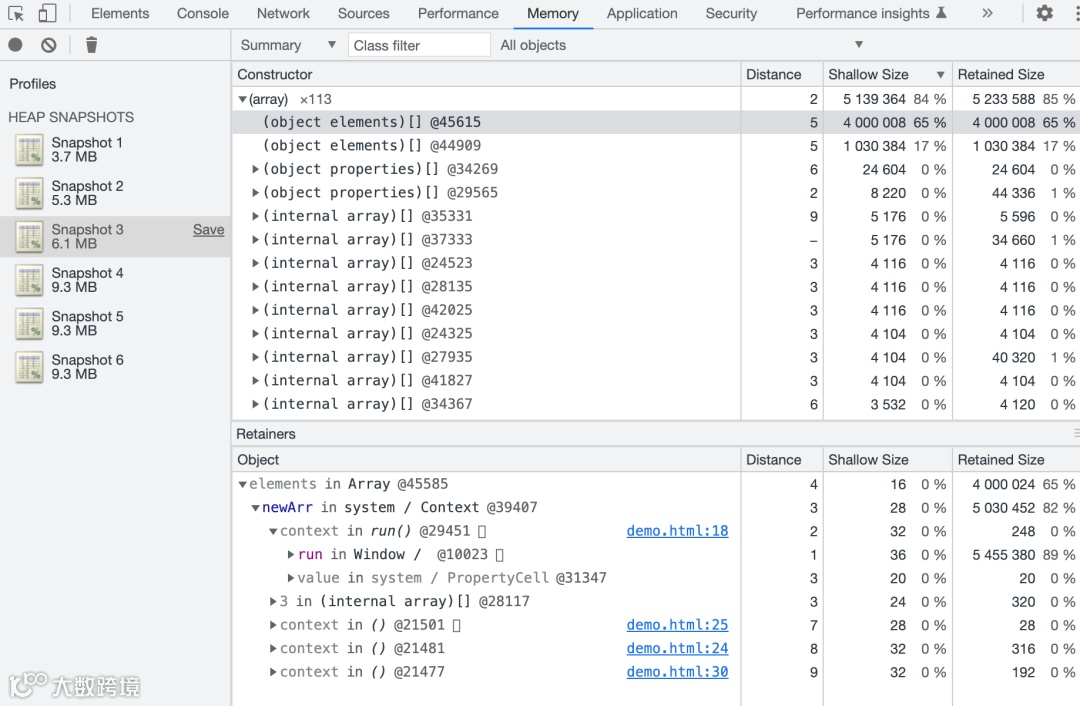Click the Class filter input field
1080x706 pixels.
pyautogui.click(x=419, y=45)
